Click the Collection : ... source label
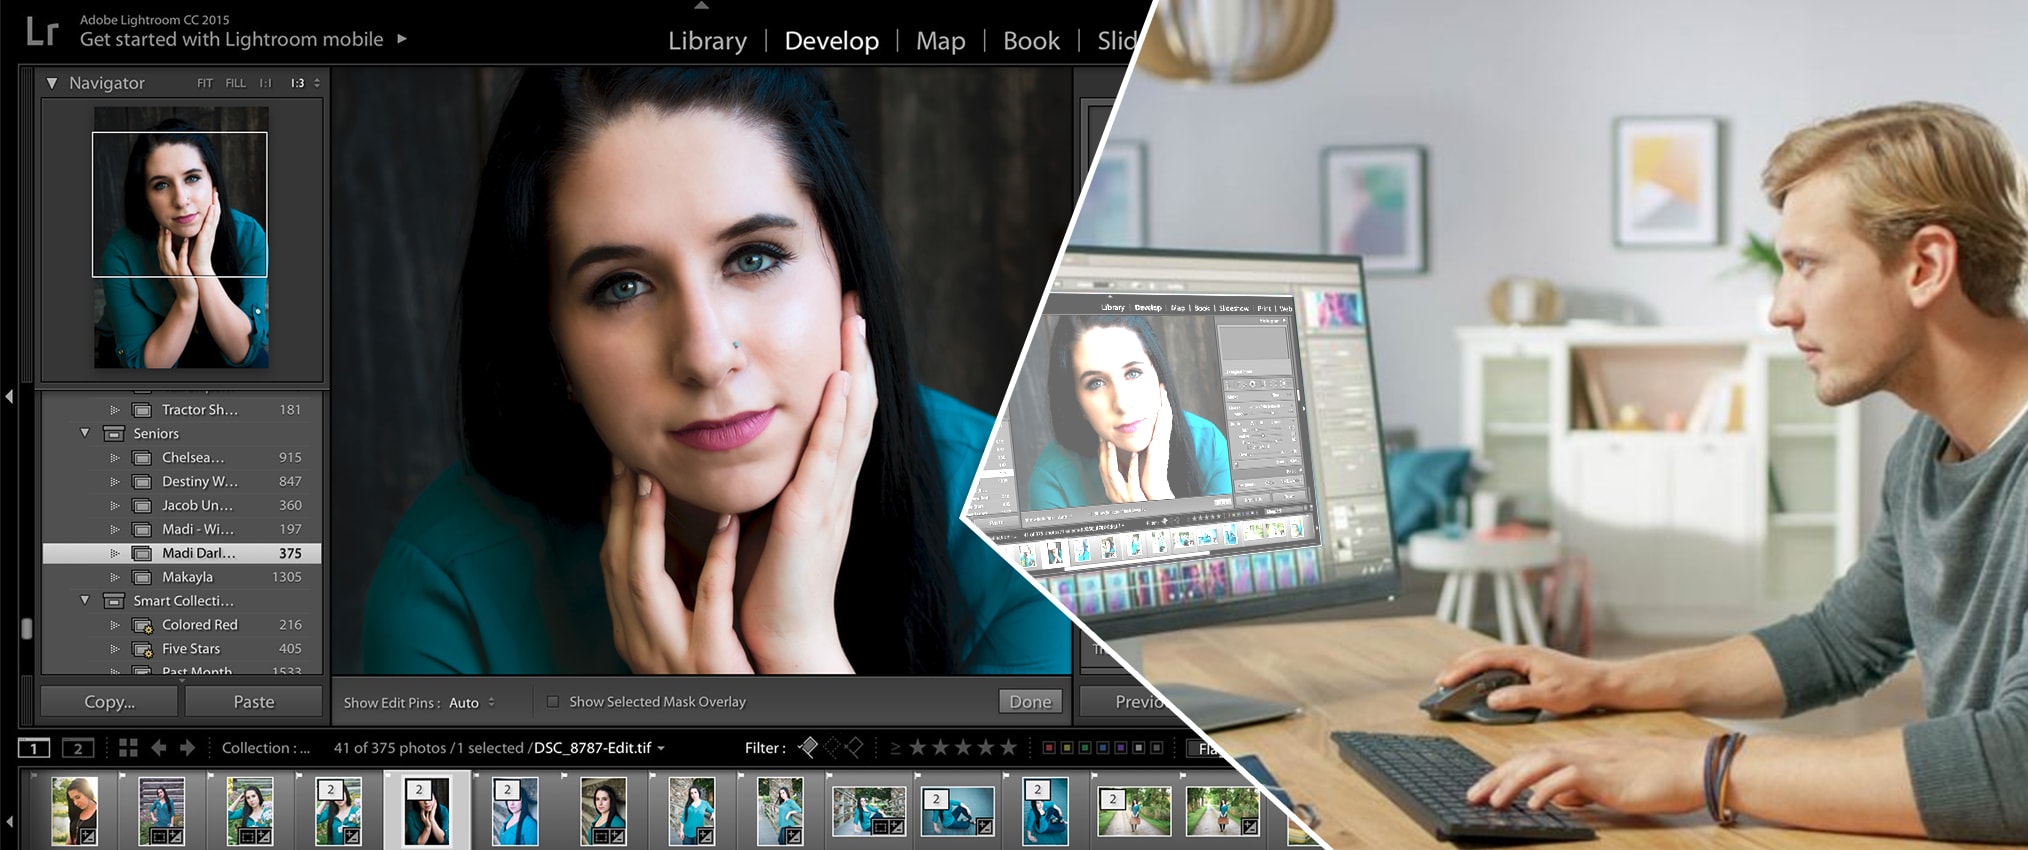 click(x=266, y=748)
